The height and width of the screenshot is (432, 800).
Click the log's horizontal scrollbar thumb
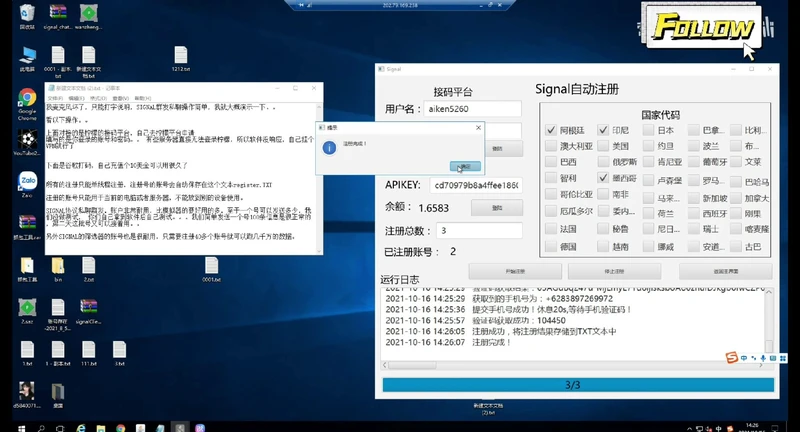point(412,365)
